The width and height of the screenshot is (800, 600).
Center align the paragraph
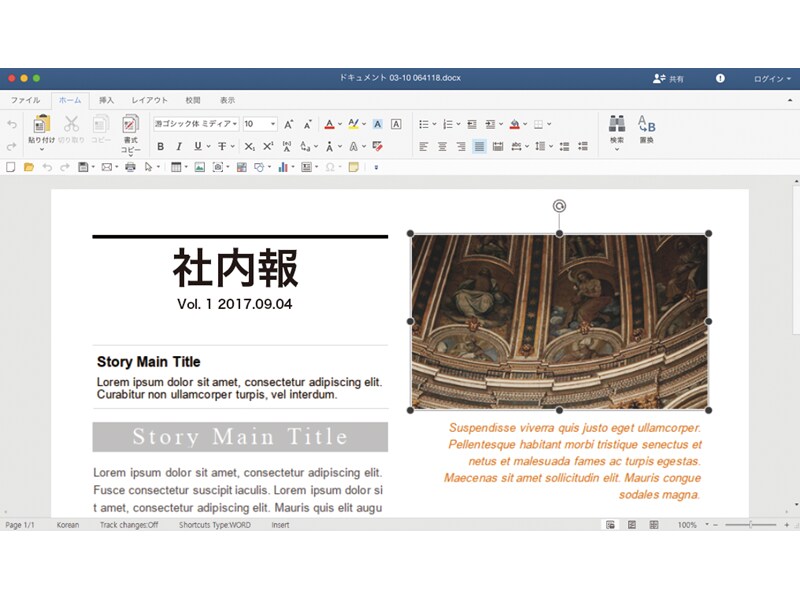(x=442, y=147)
